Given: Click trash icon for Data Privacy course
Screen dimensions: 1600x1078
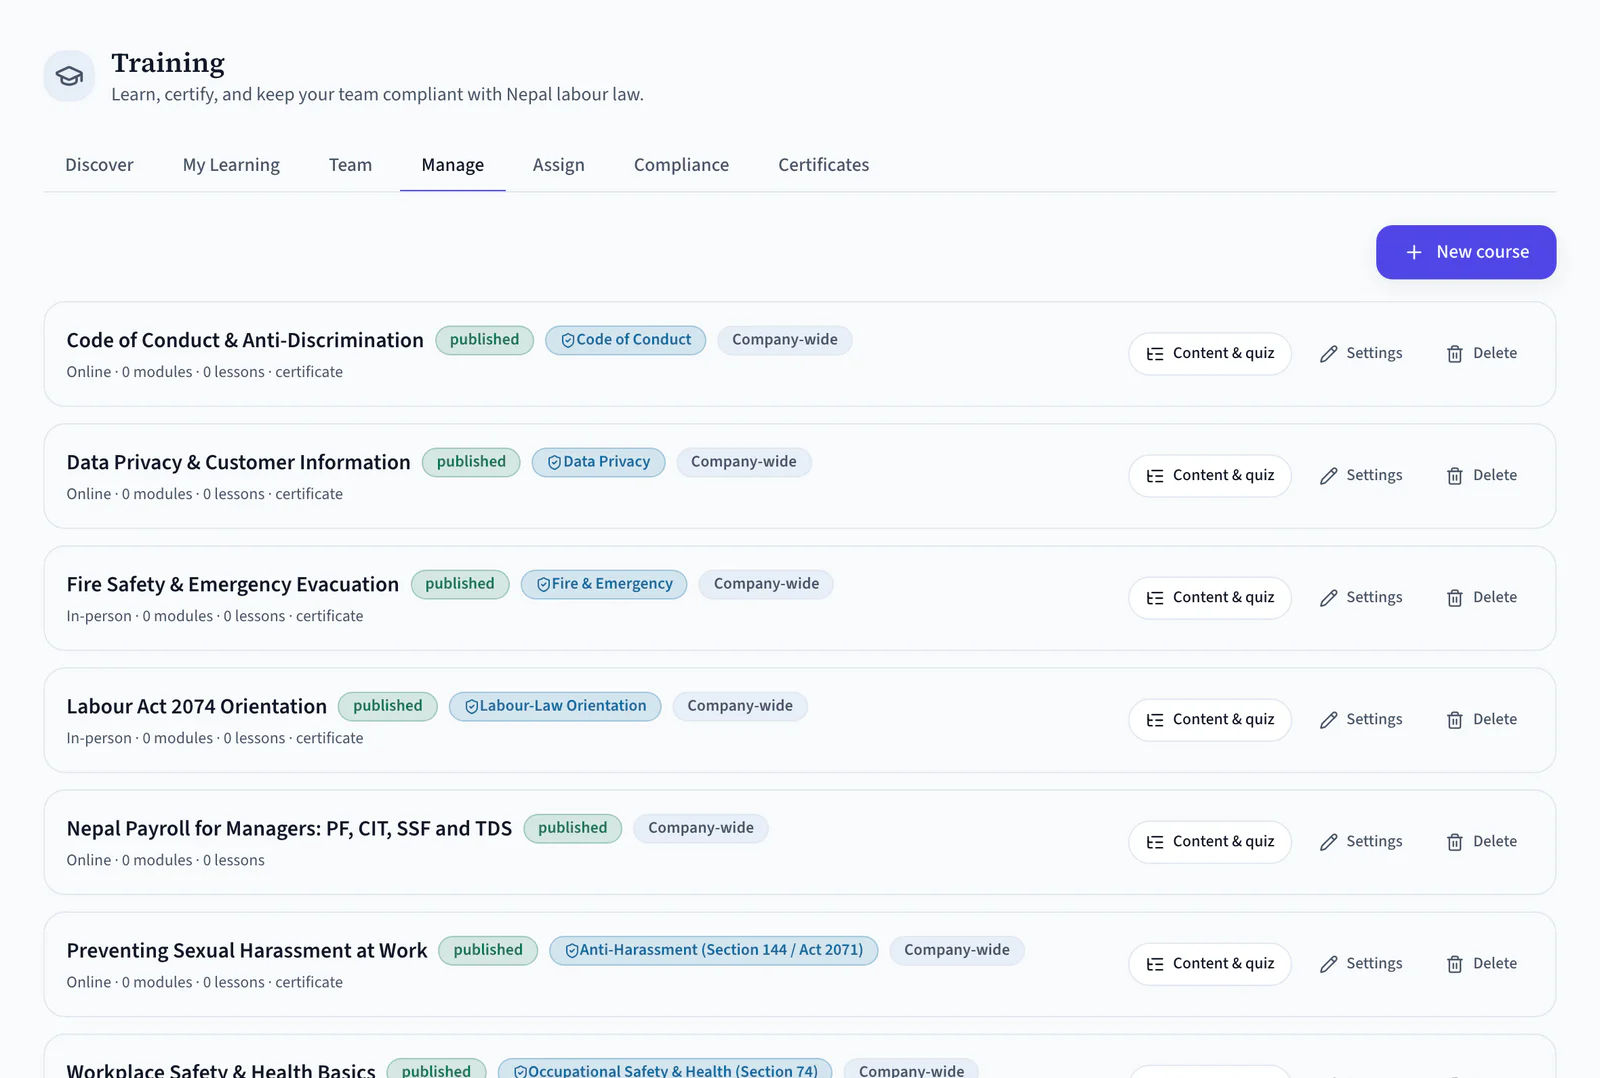Looking at the screenshot, I should tap(1455, 476).
